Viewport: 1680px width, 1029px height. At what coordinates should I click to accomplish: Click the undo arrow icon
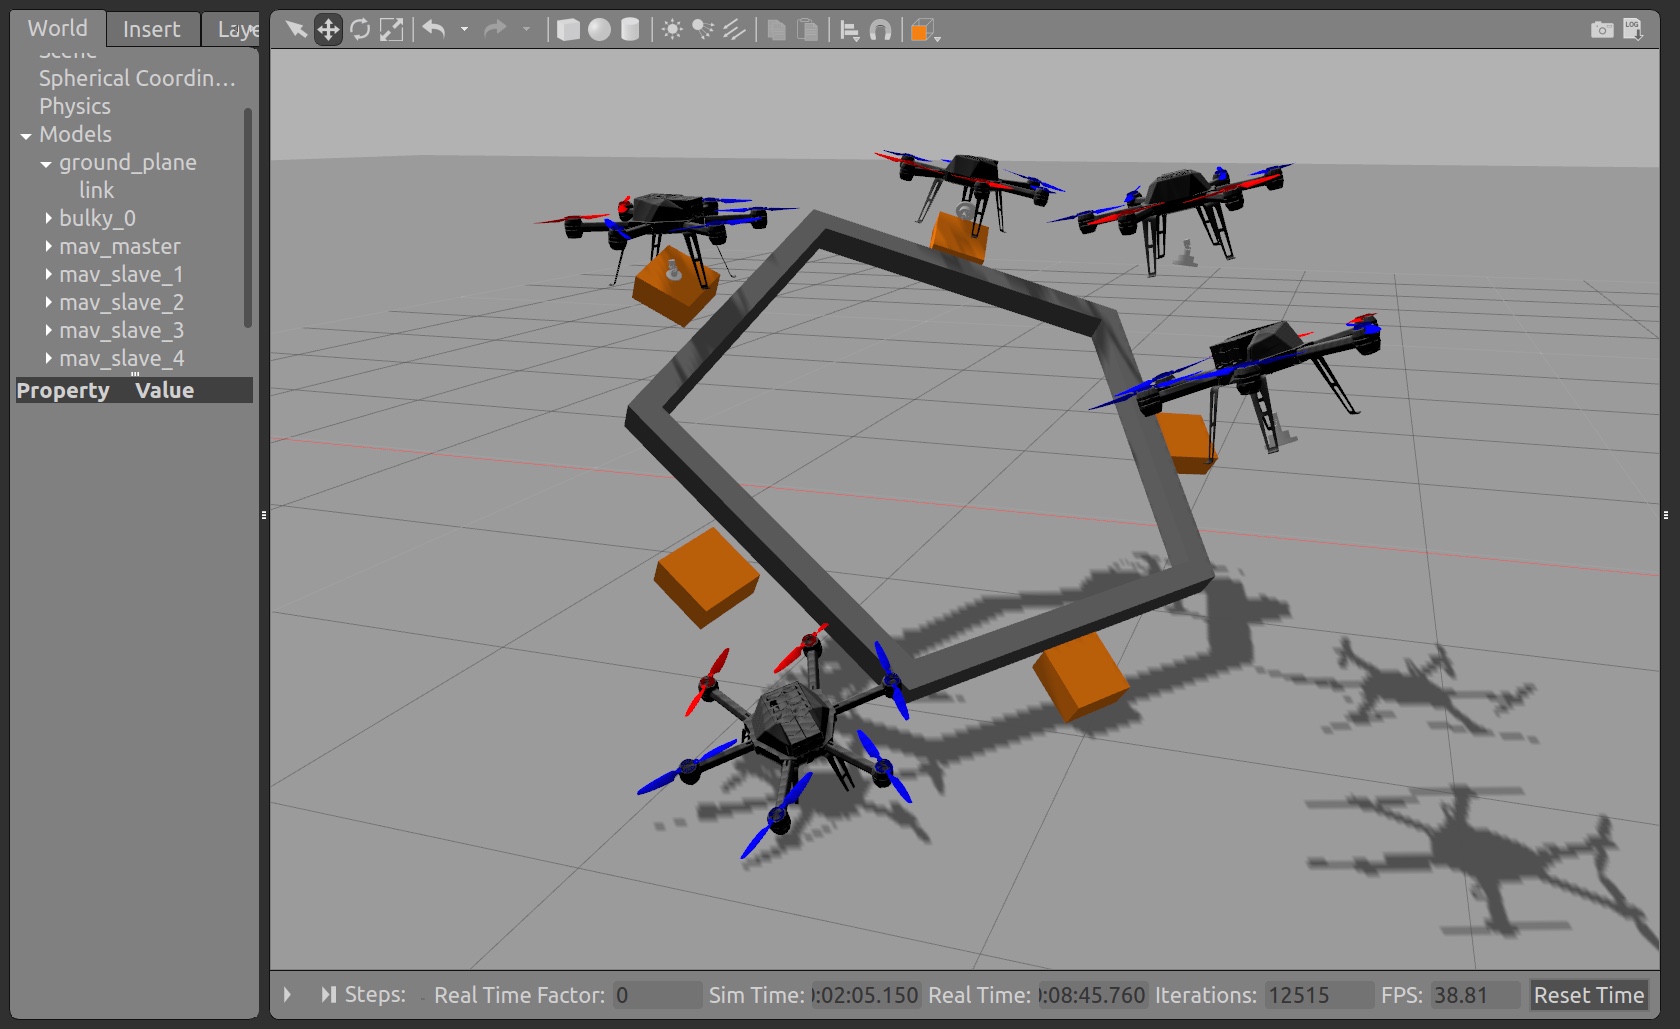(434, 29)
